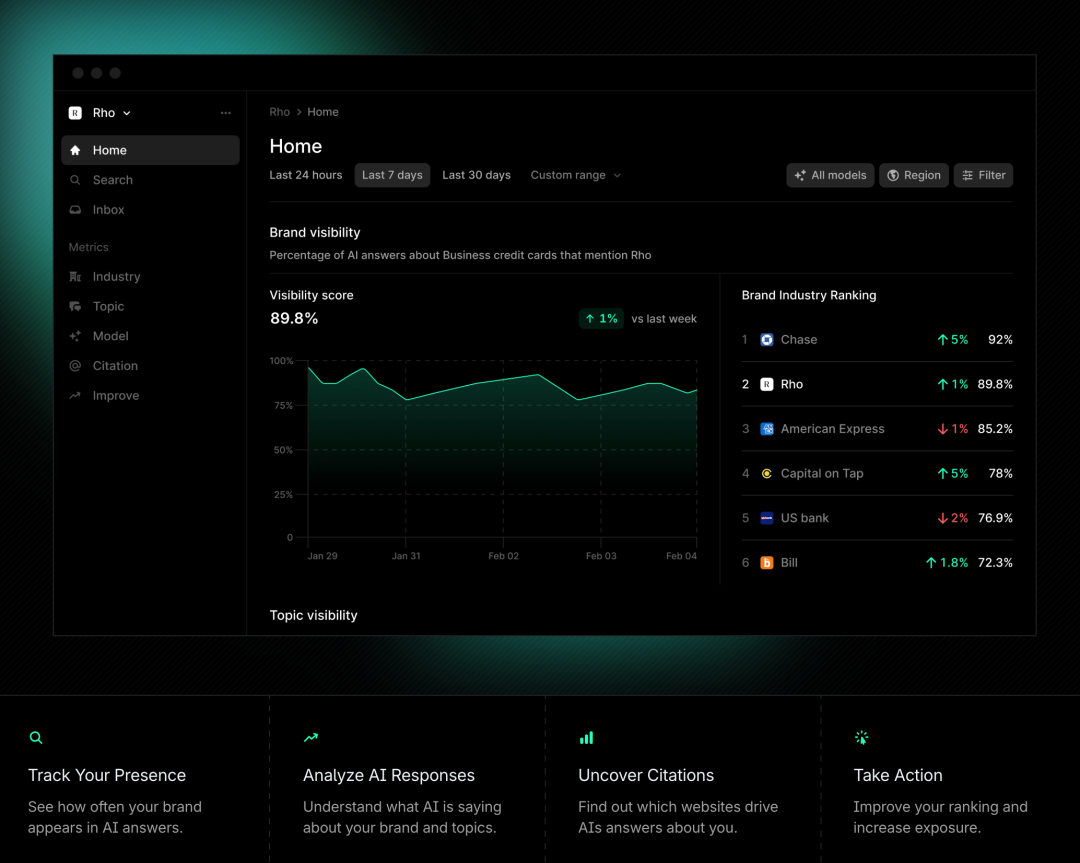The height and width of the screenshot is (863, 1080).
Task: Select the Last 7 days range
Action: [393, 175]
